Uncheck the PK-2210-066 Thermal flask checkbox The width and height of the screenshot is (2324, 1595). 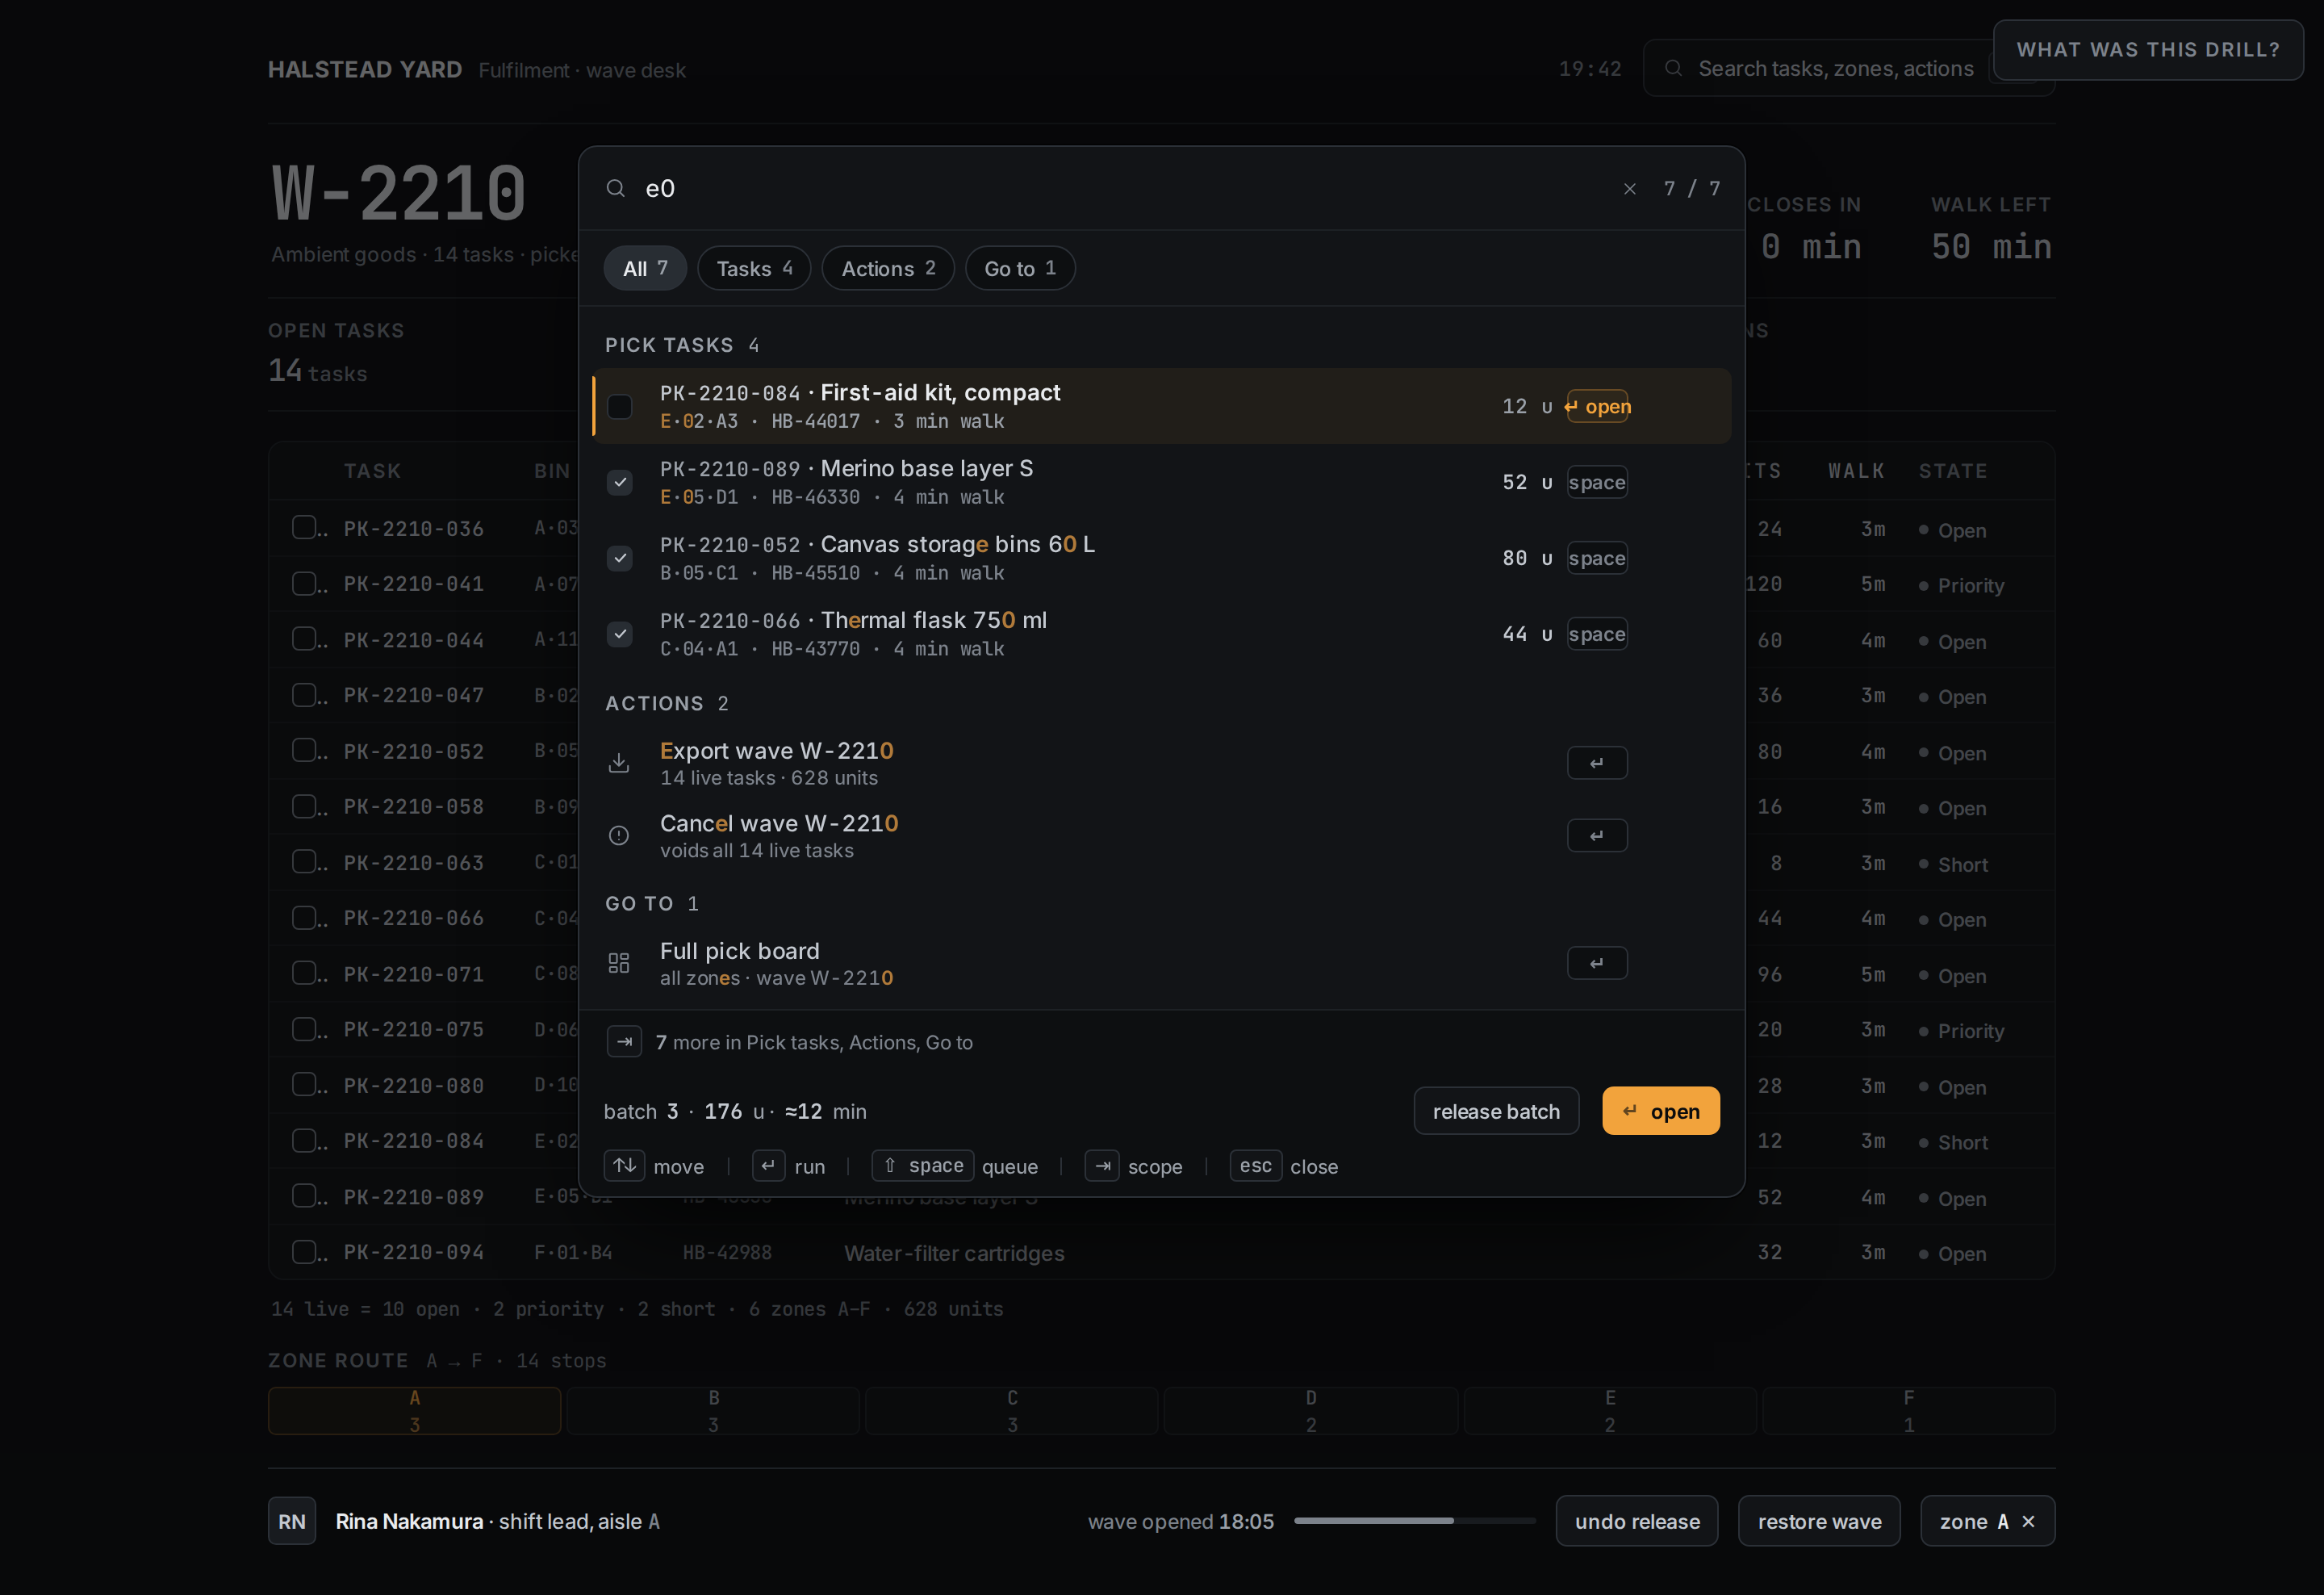(x=620, y=634)
